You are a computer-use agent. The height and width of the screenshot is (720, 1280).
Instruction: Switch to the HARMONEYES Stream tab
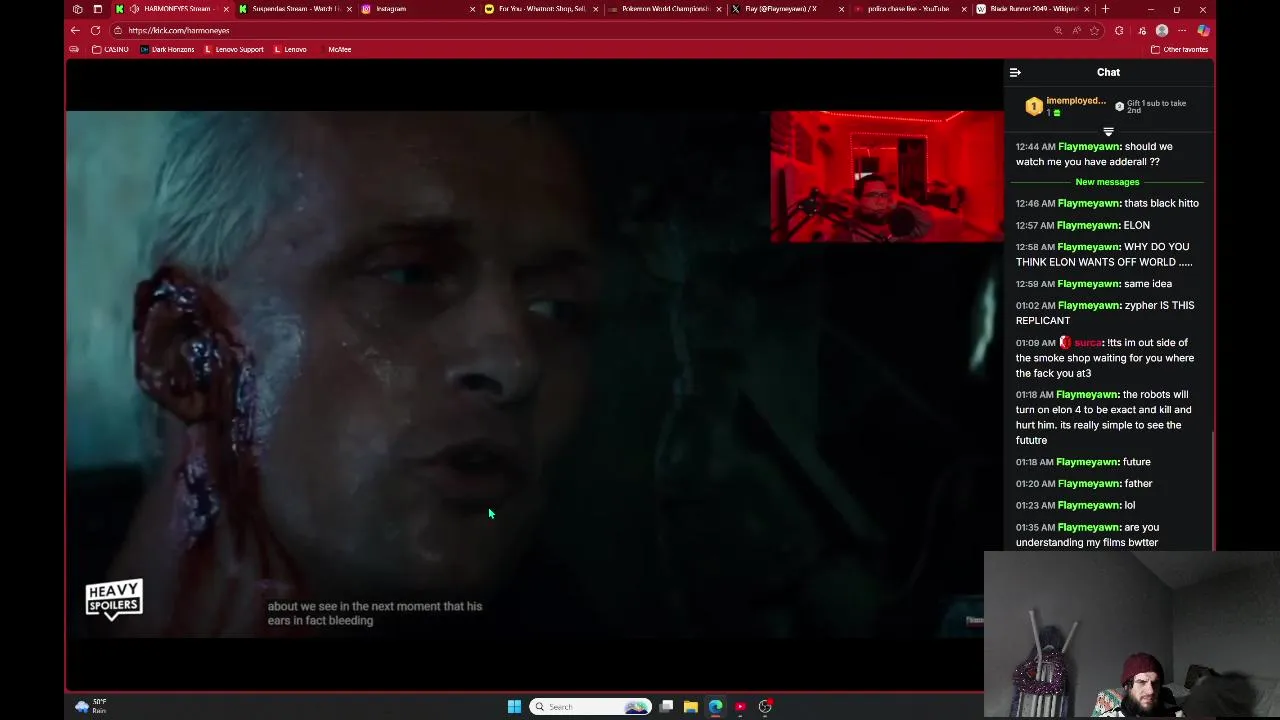click(170, 9)
